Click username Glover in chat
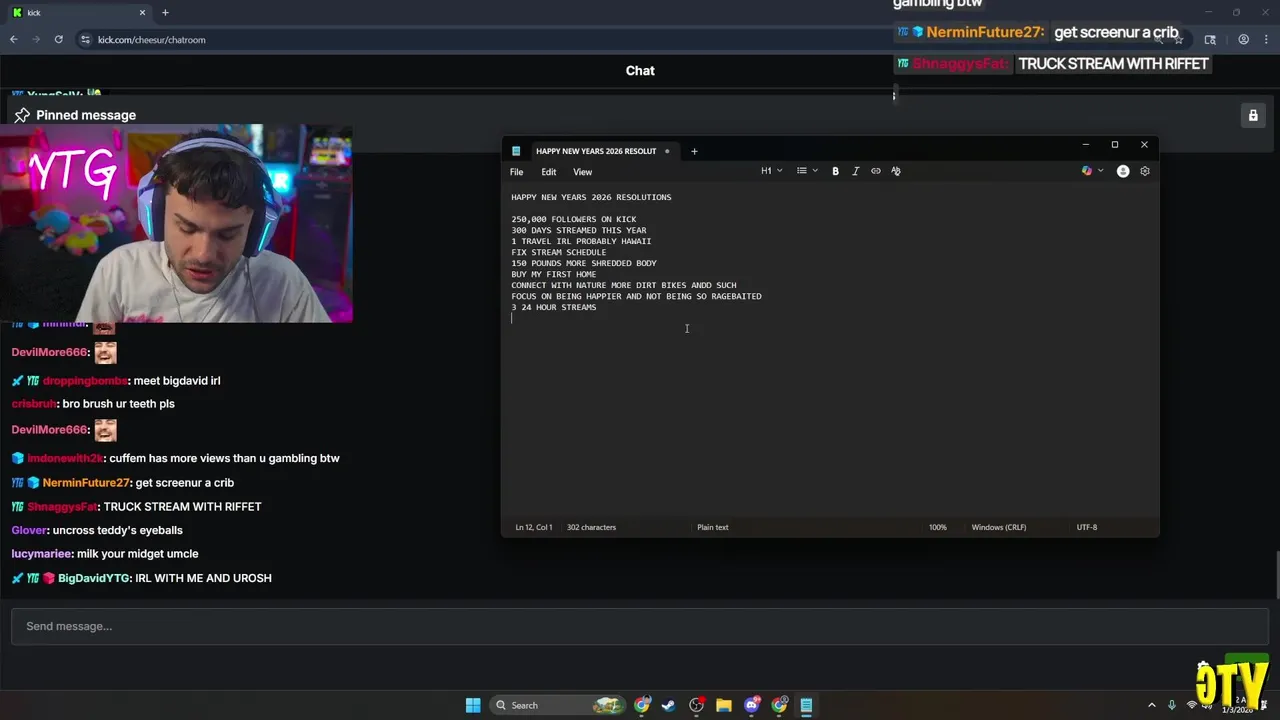The width and height of the screenshot is (1280, 720). coord(29,530)
